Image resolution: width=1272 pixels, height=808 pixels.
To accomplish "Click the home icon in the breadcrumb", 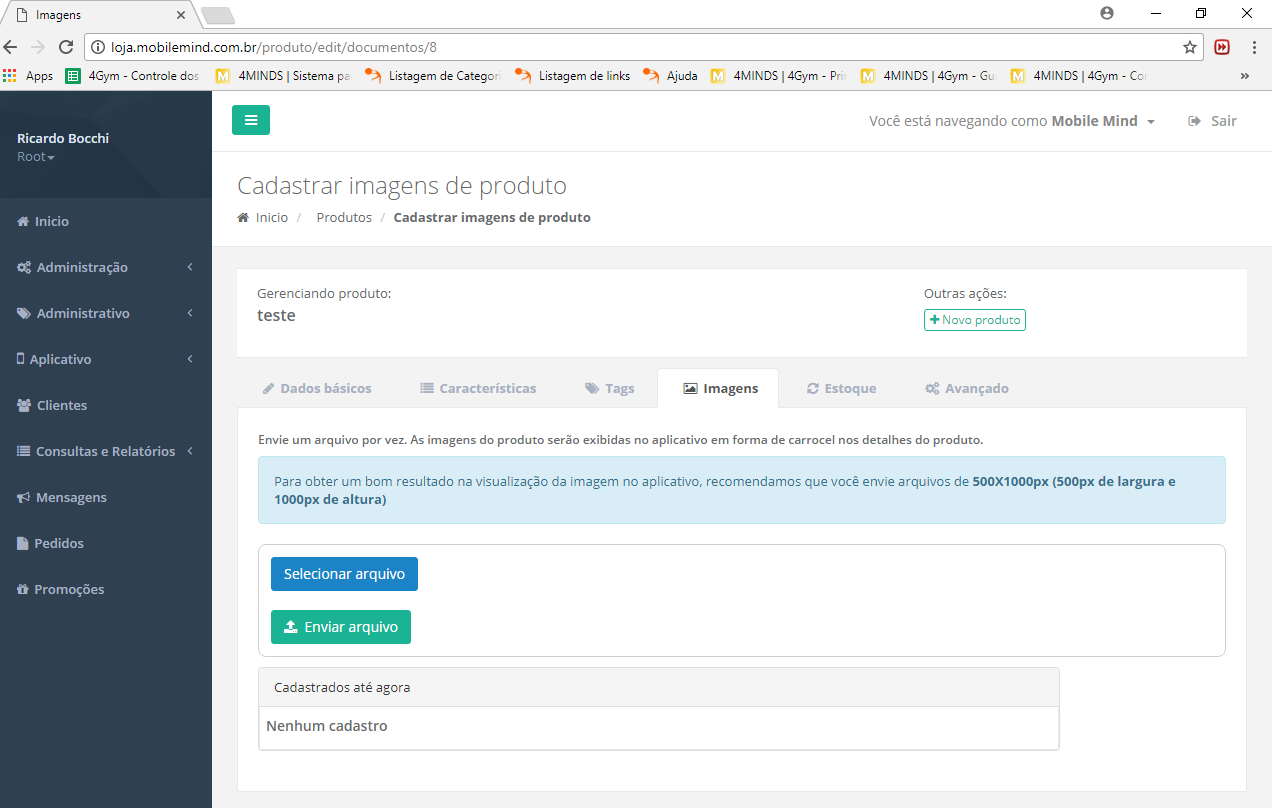I will coord(243,218).
